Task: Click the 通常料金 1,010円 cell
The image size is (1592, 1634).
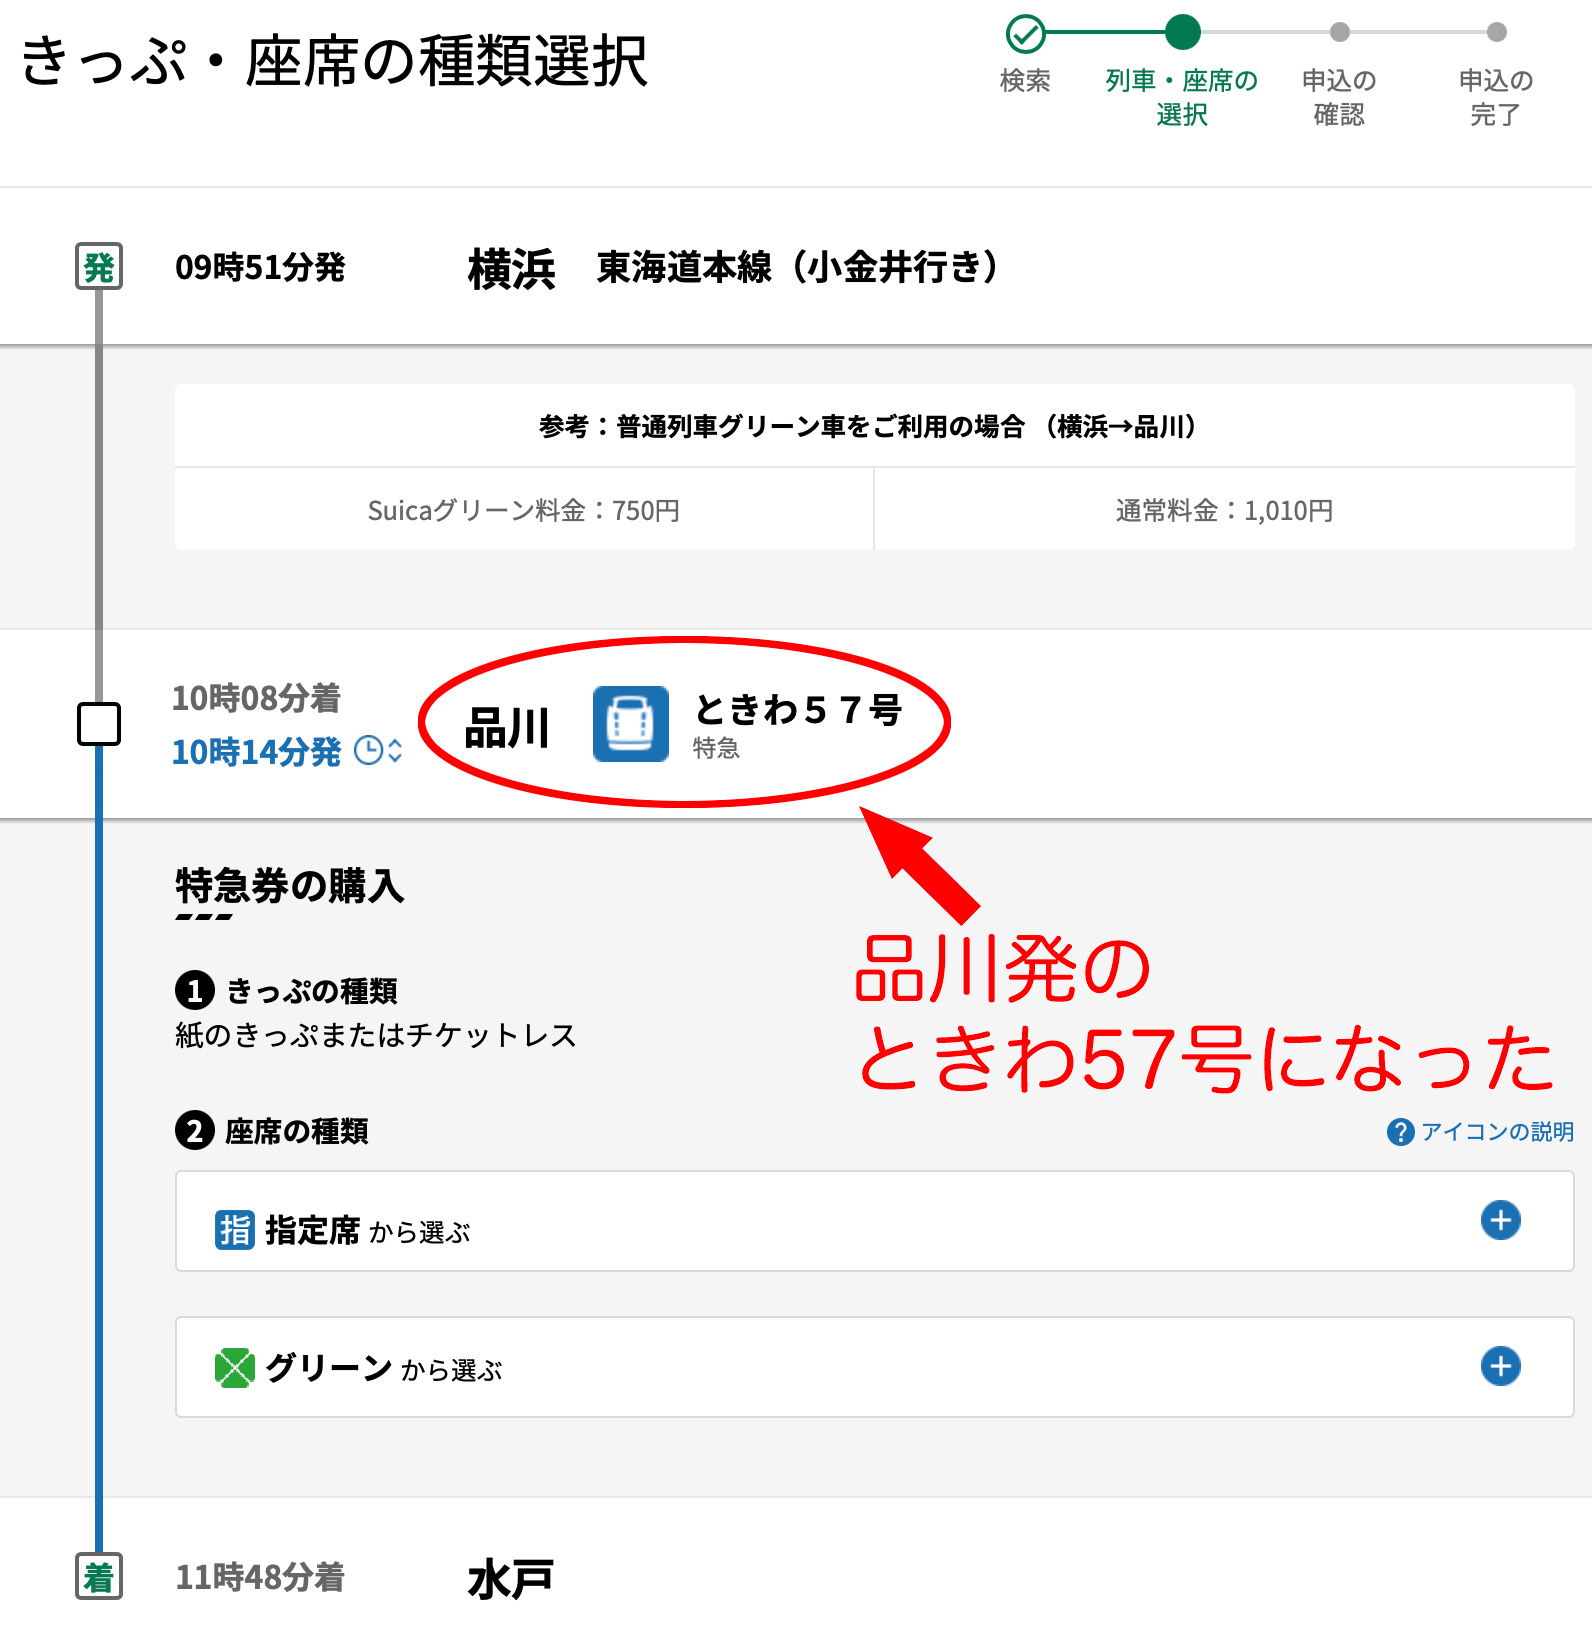Action: (1224, 510)
